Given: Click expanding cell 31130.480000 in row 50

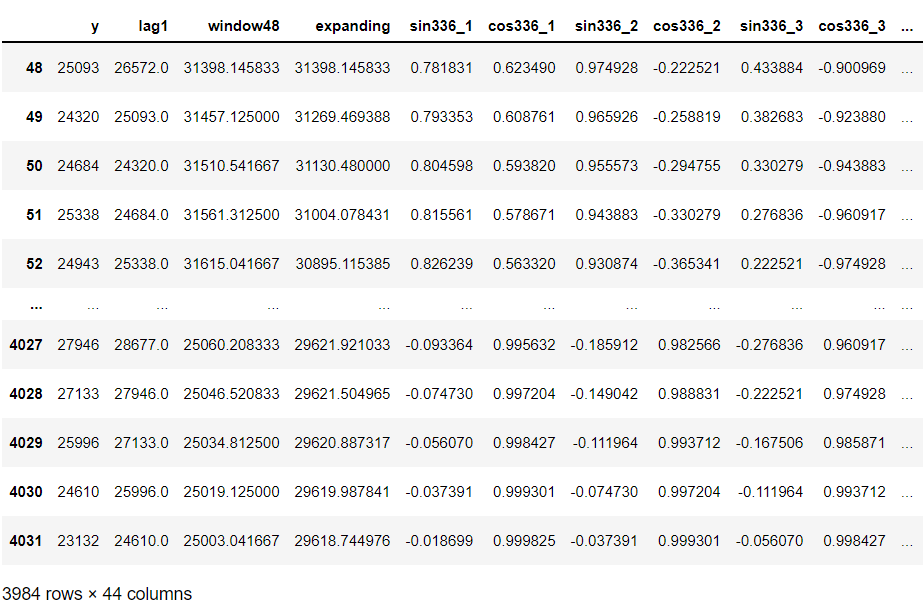Looking at the screenshot, I should click(342, 166).
